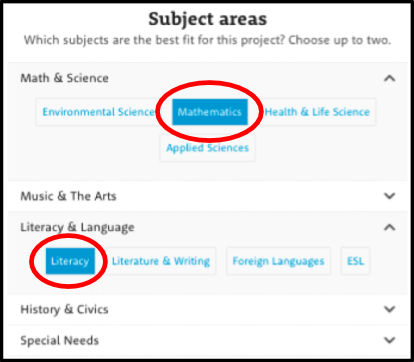Collapse Literacy & Language using its up chevron
The width and height of the screenshot is (414, 362).
point(389,227)
